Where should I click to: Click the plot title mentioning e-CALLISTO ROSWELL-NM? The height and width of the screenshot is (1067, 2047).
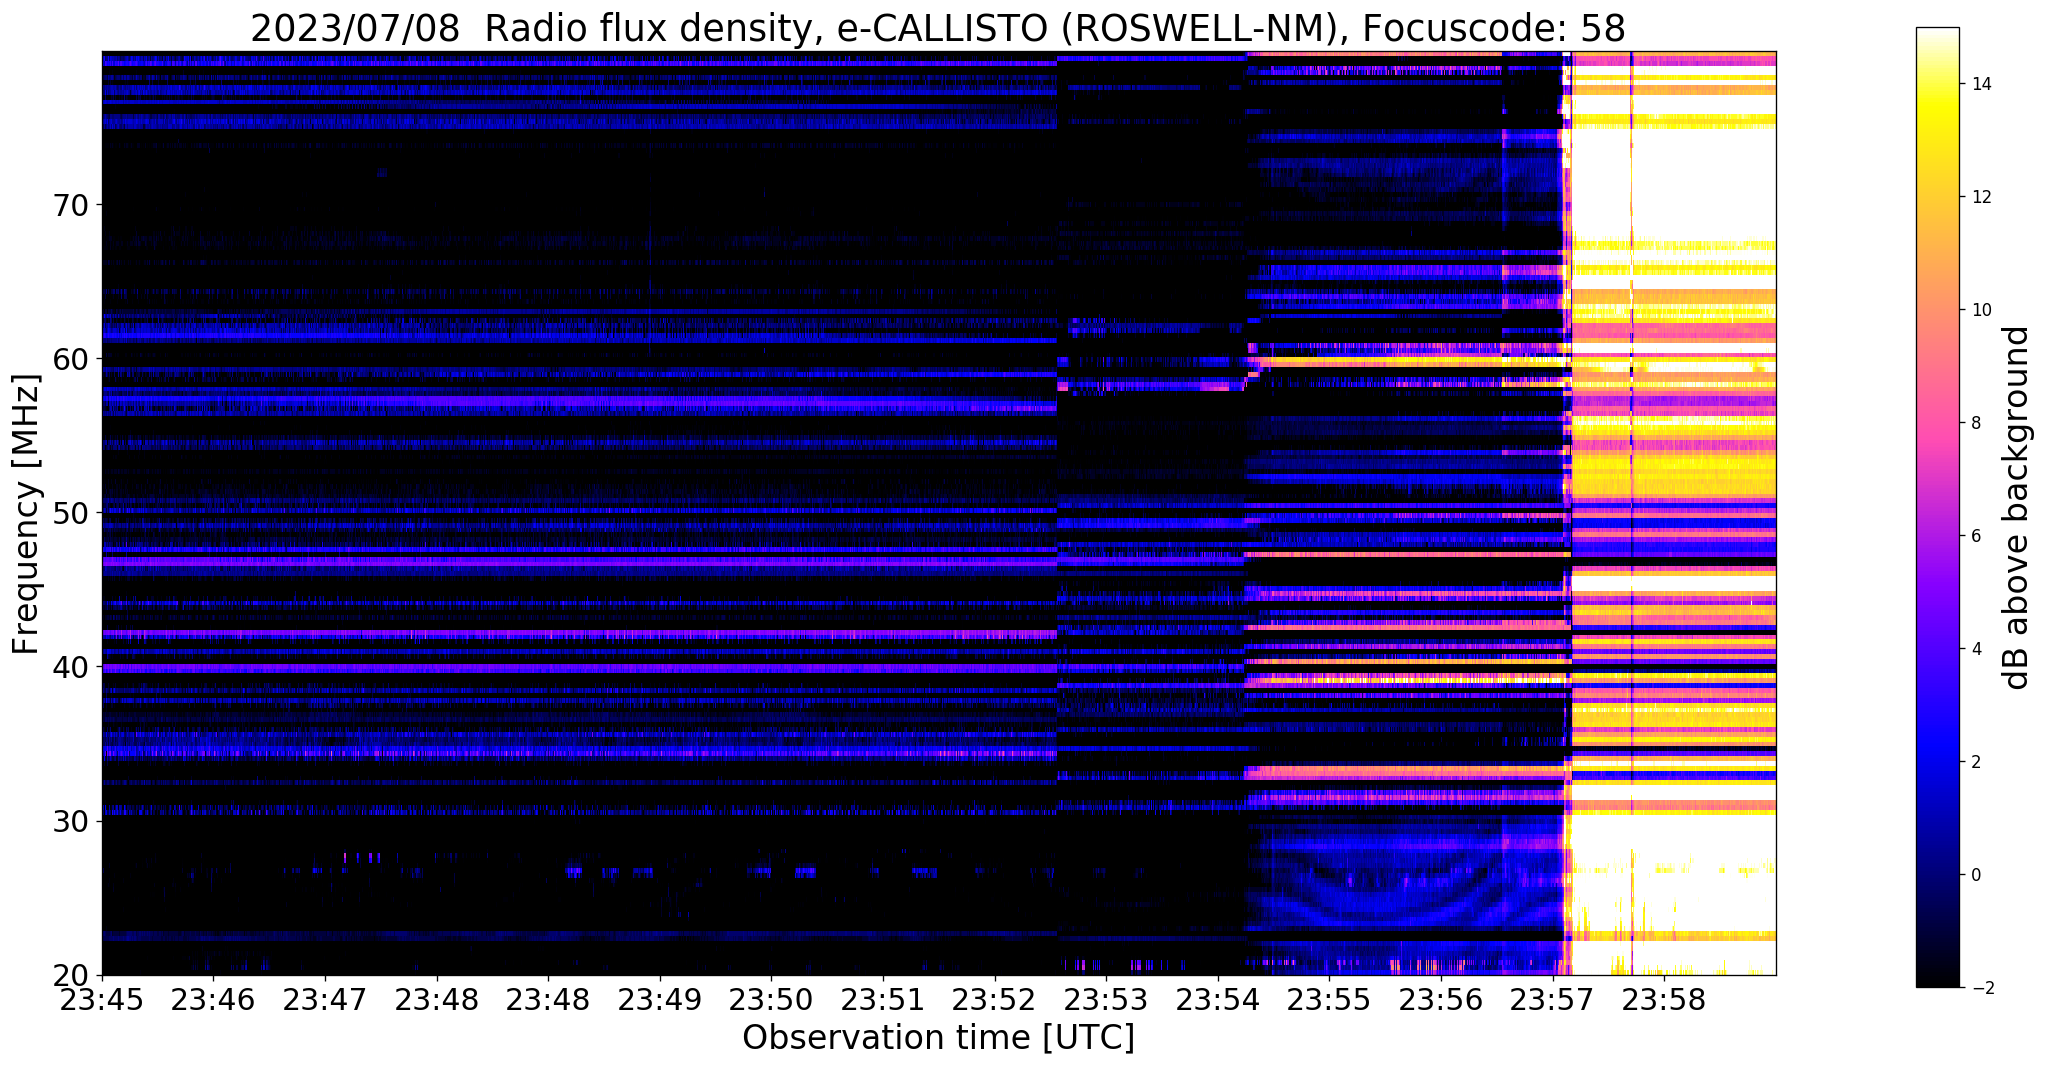(938, 28)
